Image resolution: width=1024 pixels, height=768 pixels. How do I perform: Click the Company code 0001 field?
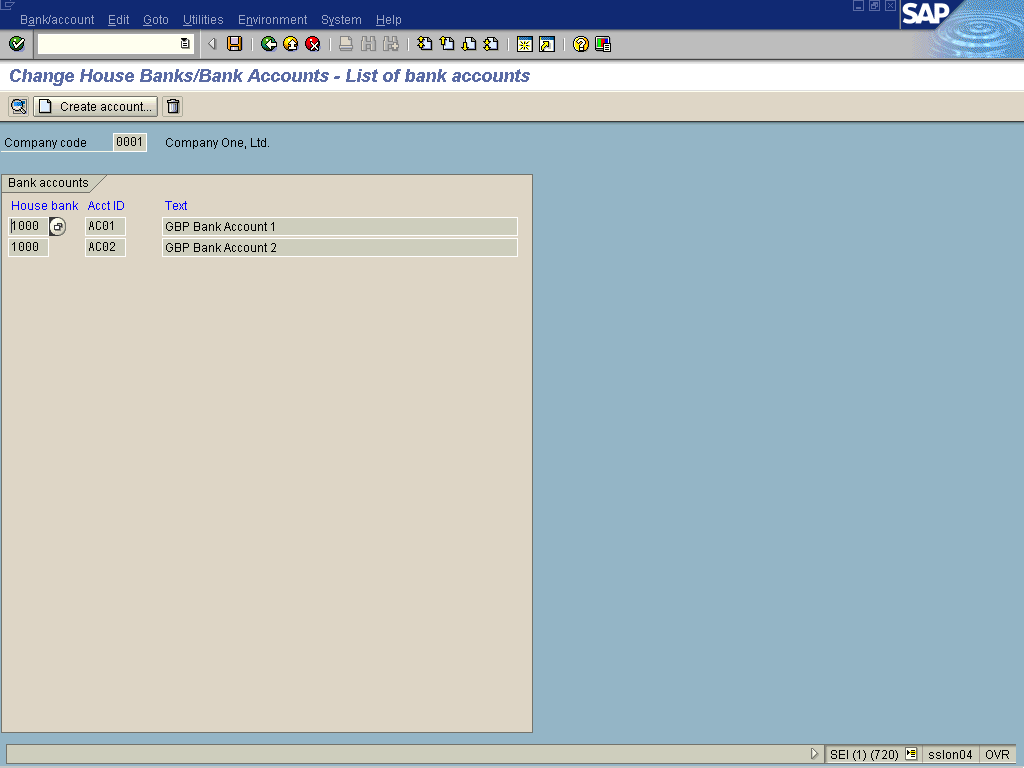point(129,142)
